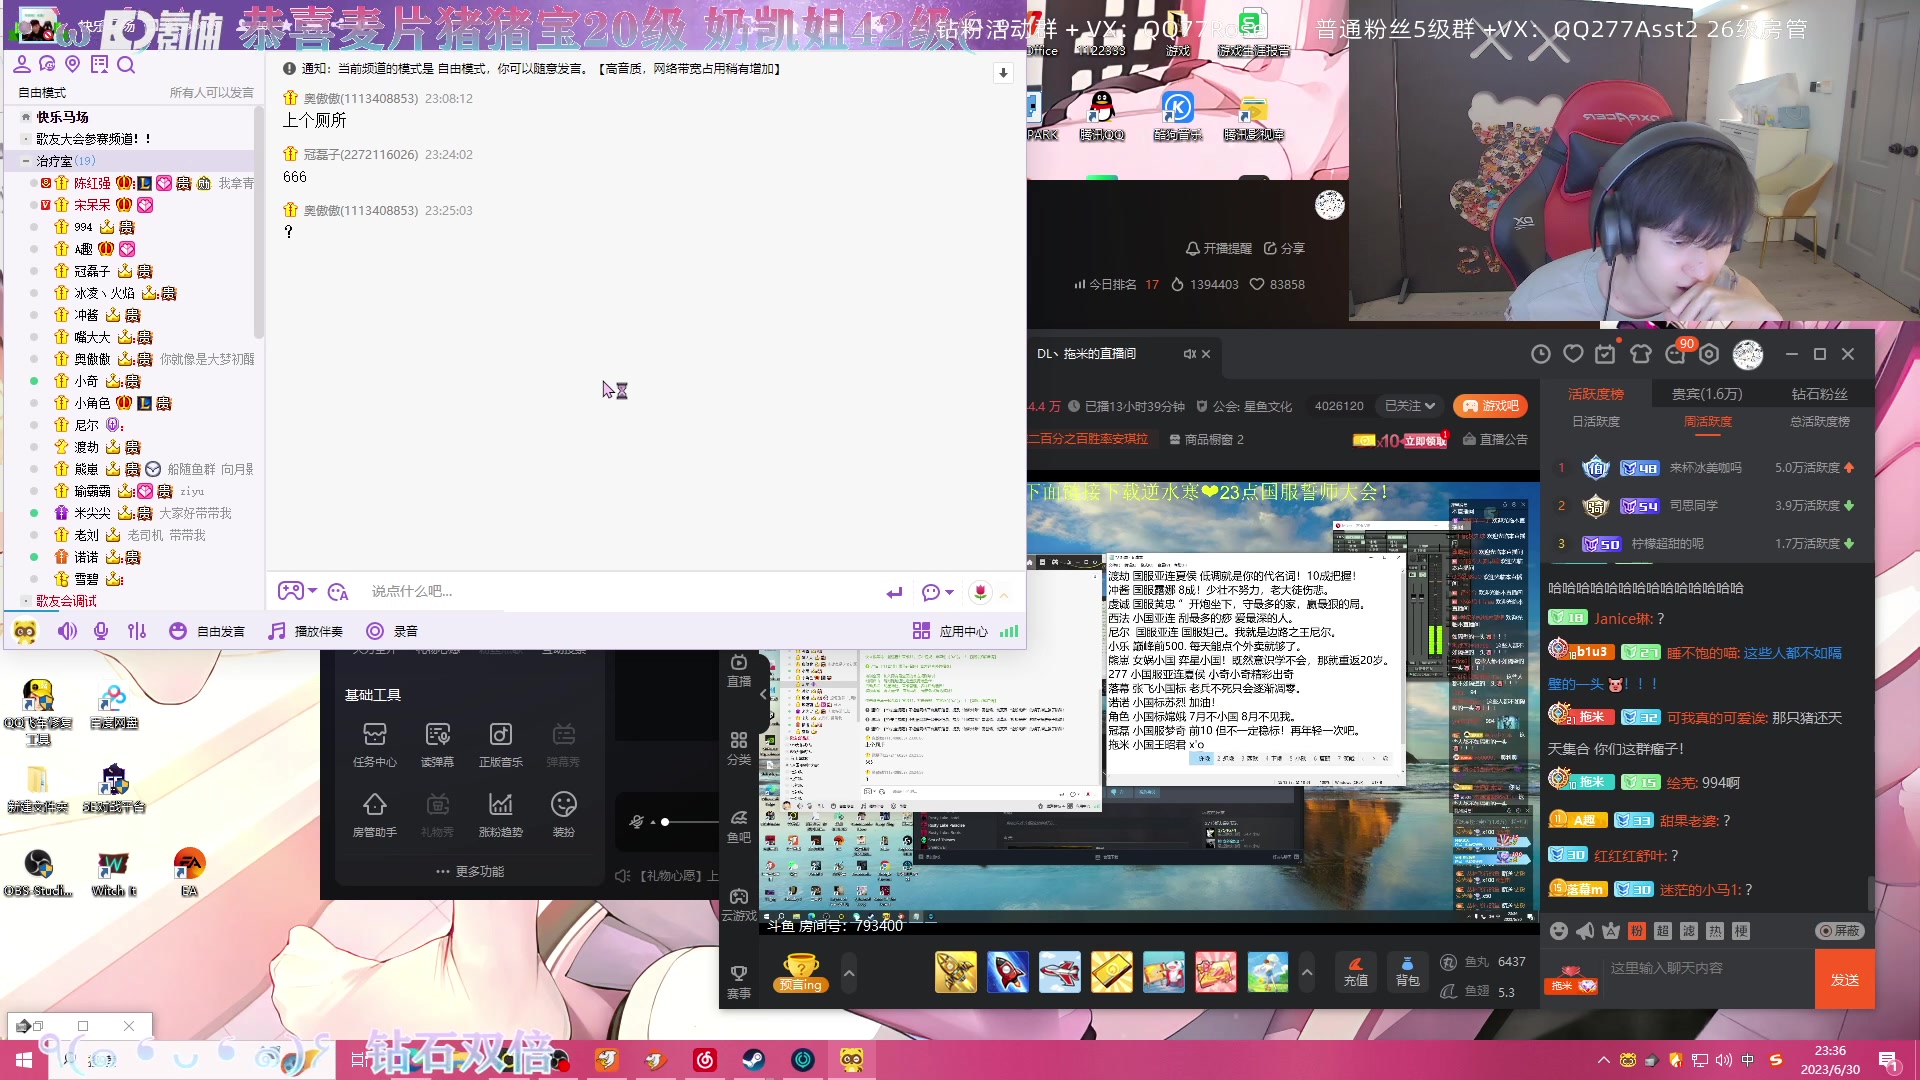Viewport: 1920px width, 1080px height.
Task: Click the microphone volume slider knob
Action: click(x=665, y=822)
